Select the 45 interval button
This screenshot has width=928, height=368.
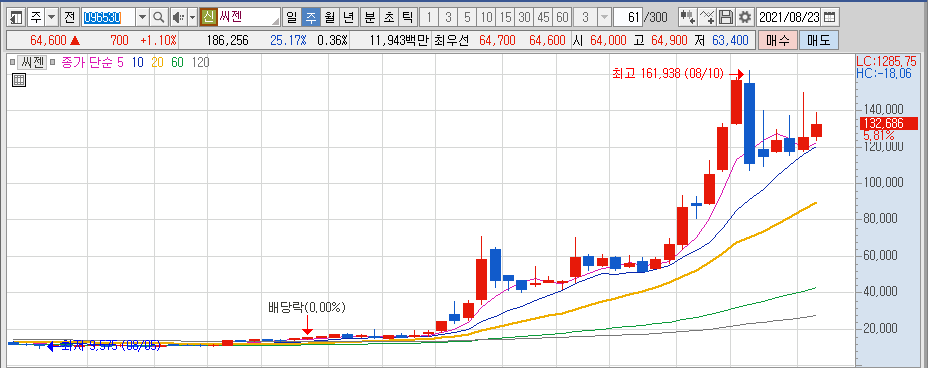(544, 17)
